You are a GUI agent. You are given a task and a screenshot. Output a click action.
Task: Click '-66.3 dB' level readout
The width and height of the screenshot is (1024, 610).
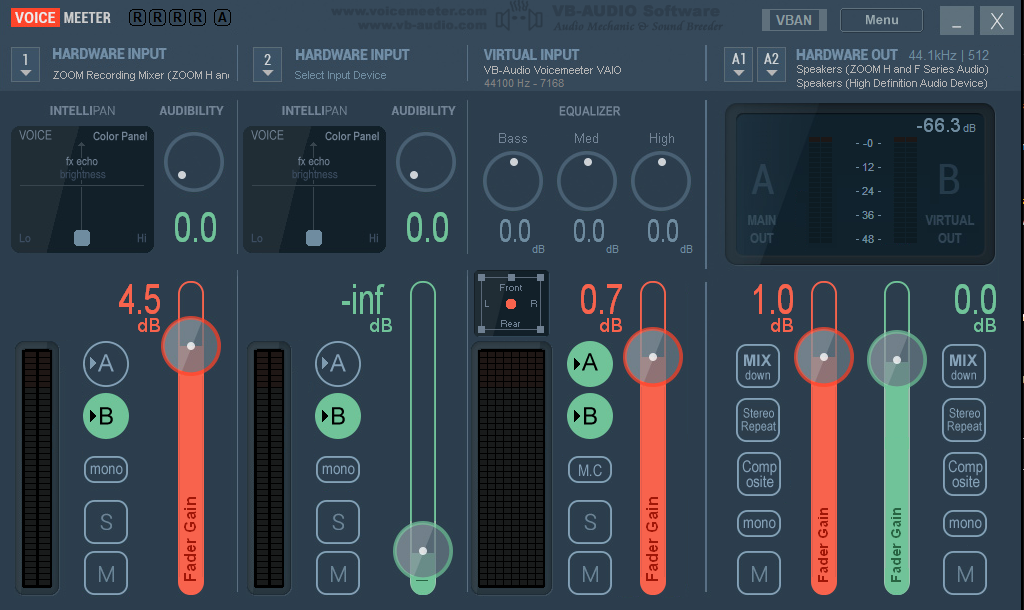(x=946, y=125)
